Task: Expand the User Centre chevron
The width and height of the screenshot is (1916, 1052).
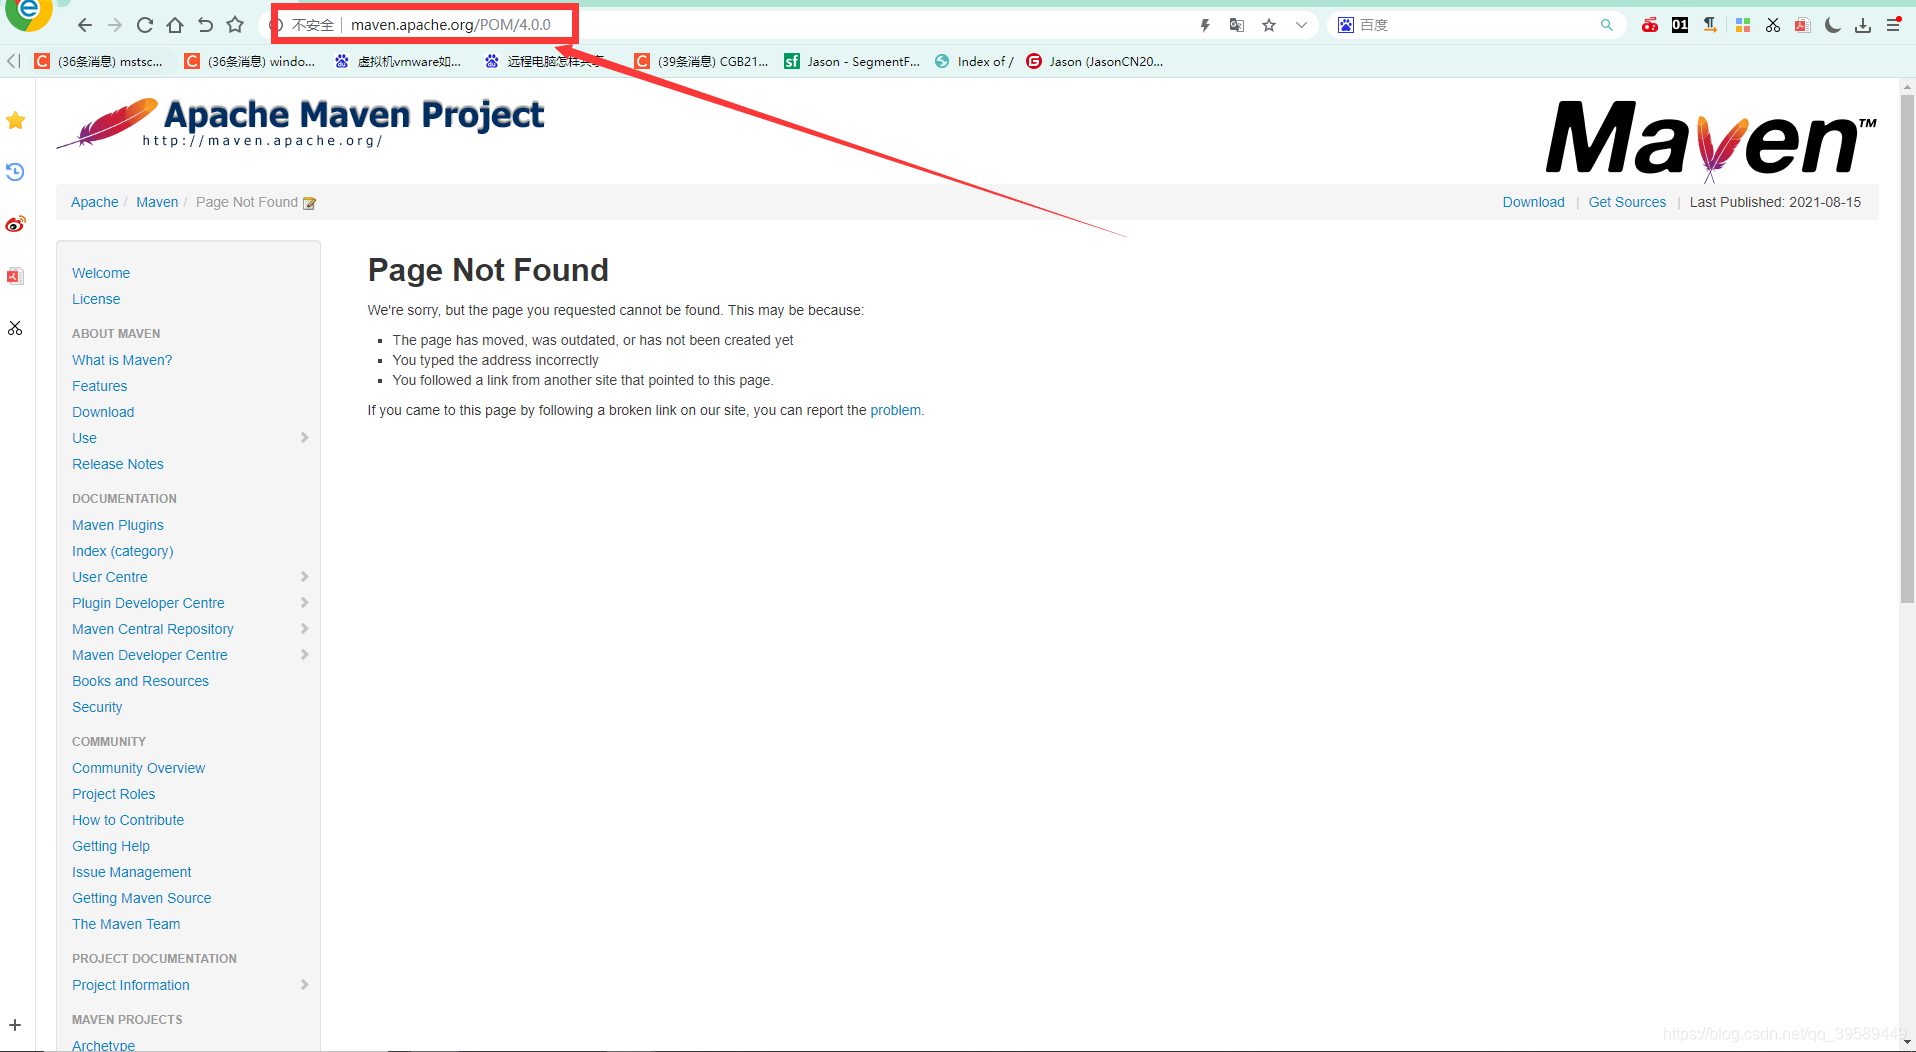Action: tap(304, 577)
